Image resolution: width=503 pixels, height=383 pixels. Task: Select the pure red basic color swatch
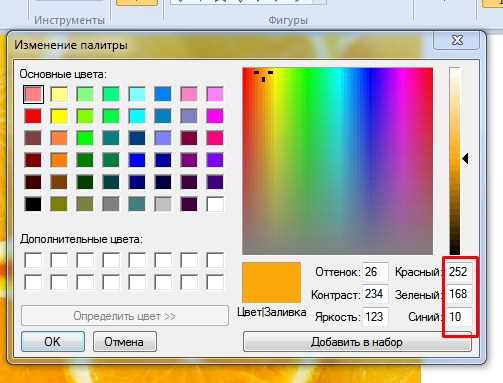coord(33,116)
